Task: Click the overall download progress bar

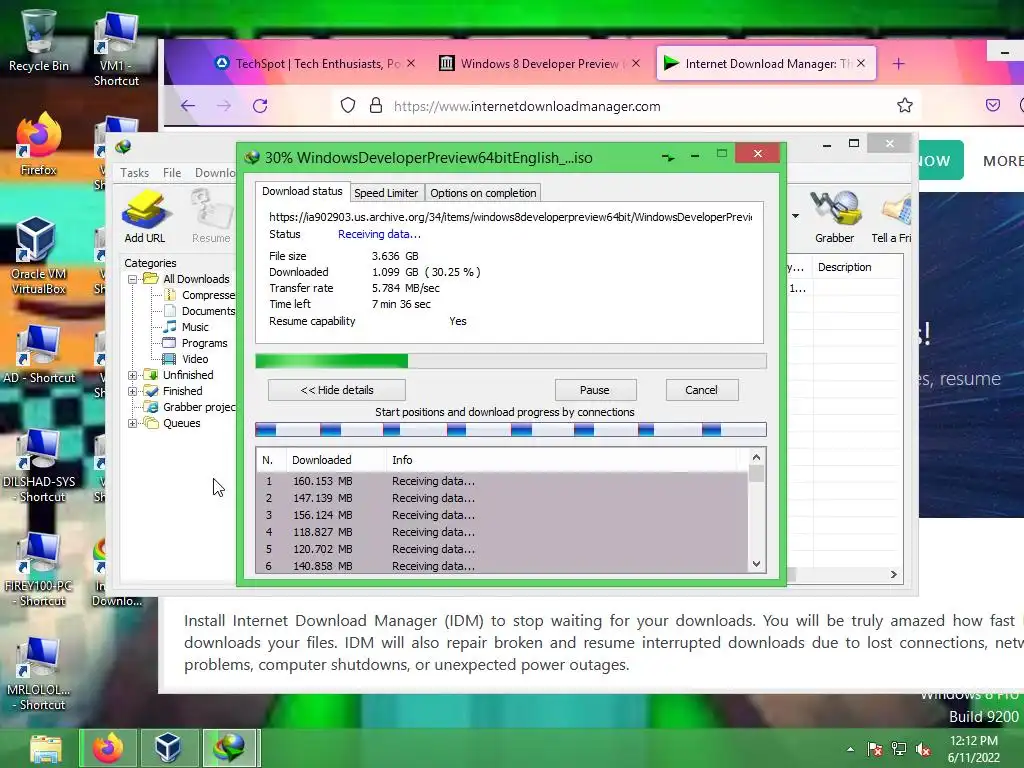Action: [x=511, y=360]
